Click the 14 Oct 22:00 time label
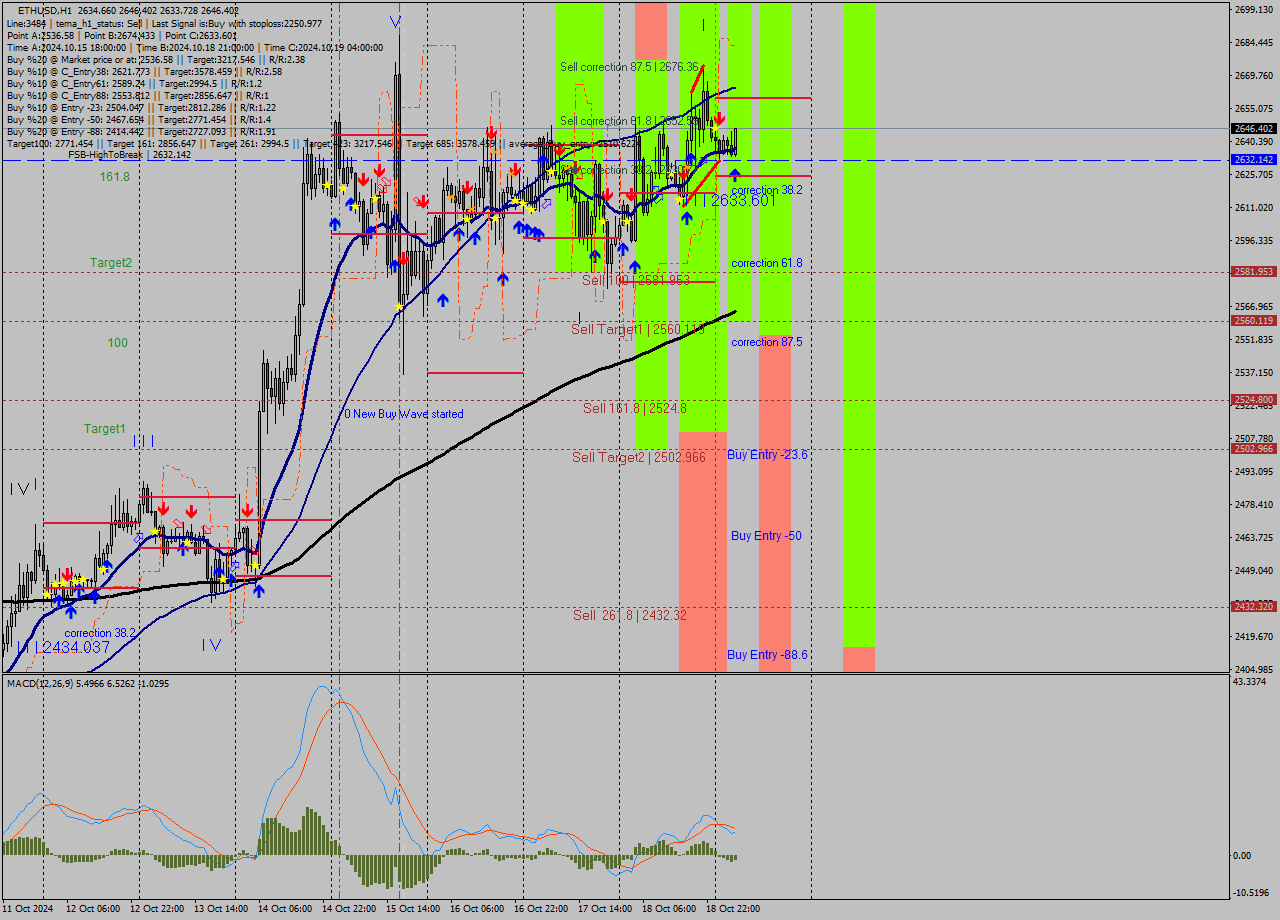 pyautogui.click(x=349, y=909)
